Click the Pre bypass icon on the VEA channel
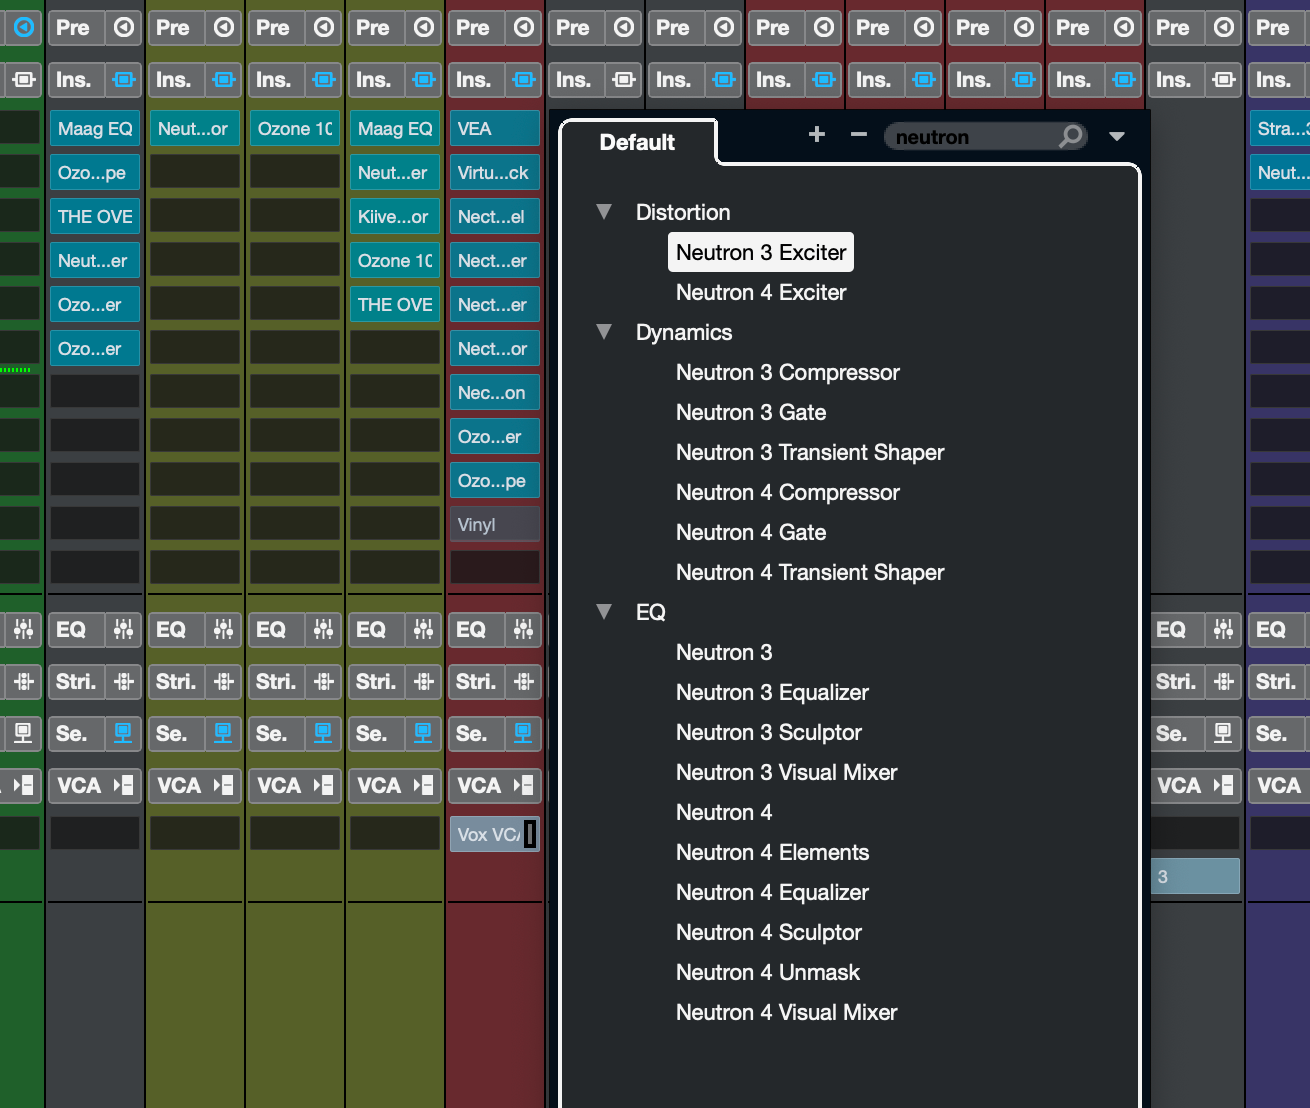This screenshot has width=1310, height=1108. tap(523, 27)
